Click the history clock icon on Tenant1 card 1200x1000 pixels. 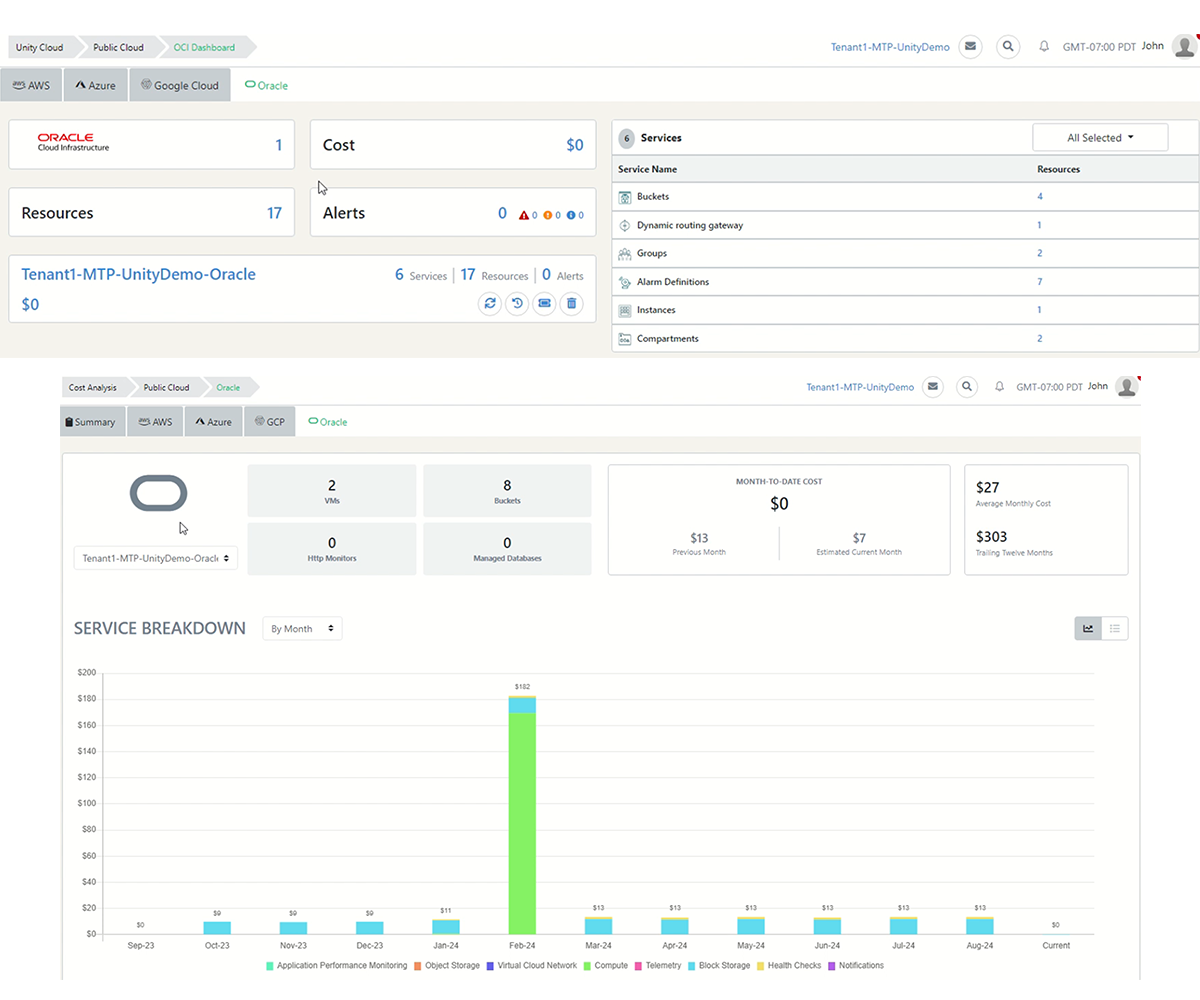517,302
